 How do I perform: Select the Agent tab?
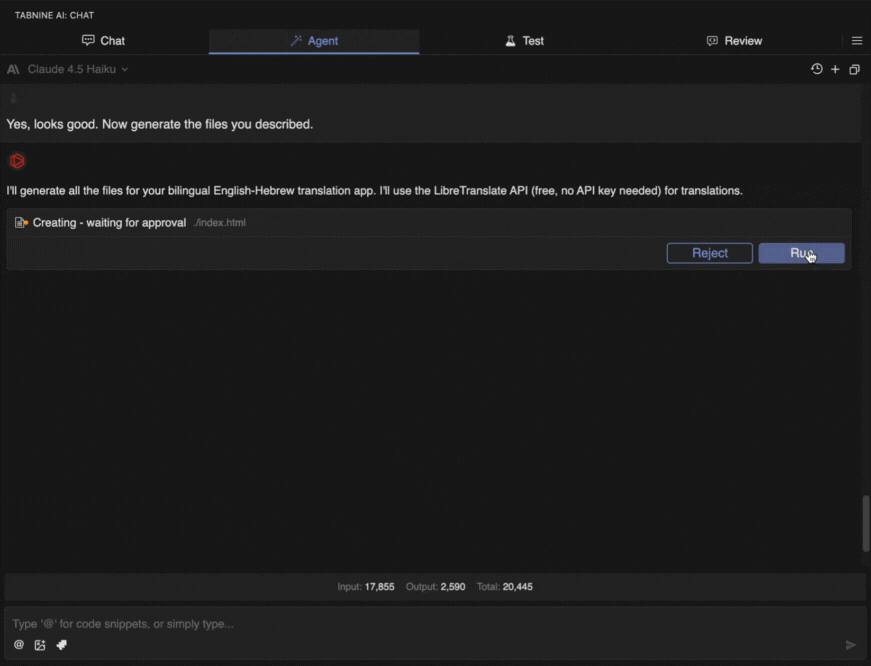314,41
